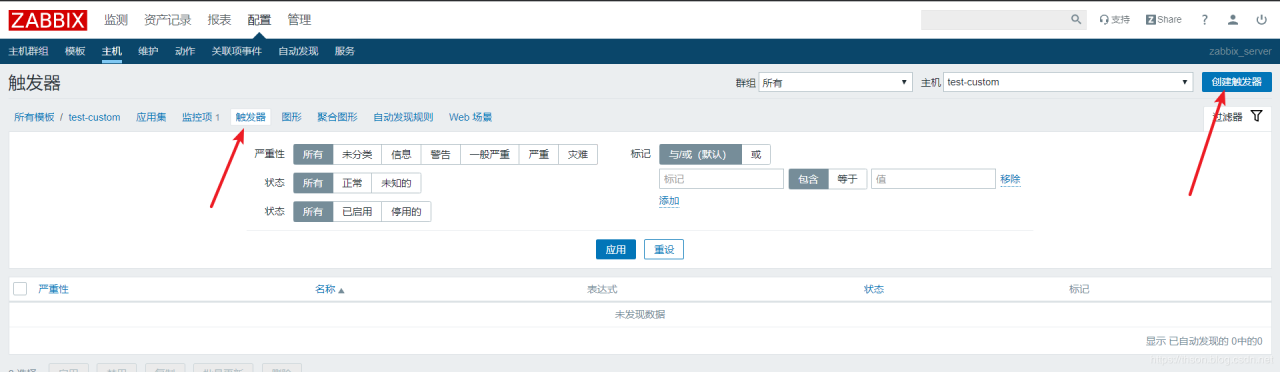
Task: Switch to 图形 tab
Action: coord(292,117)
